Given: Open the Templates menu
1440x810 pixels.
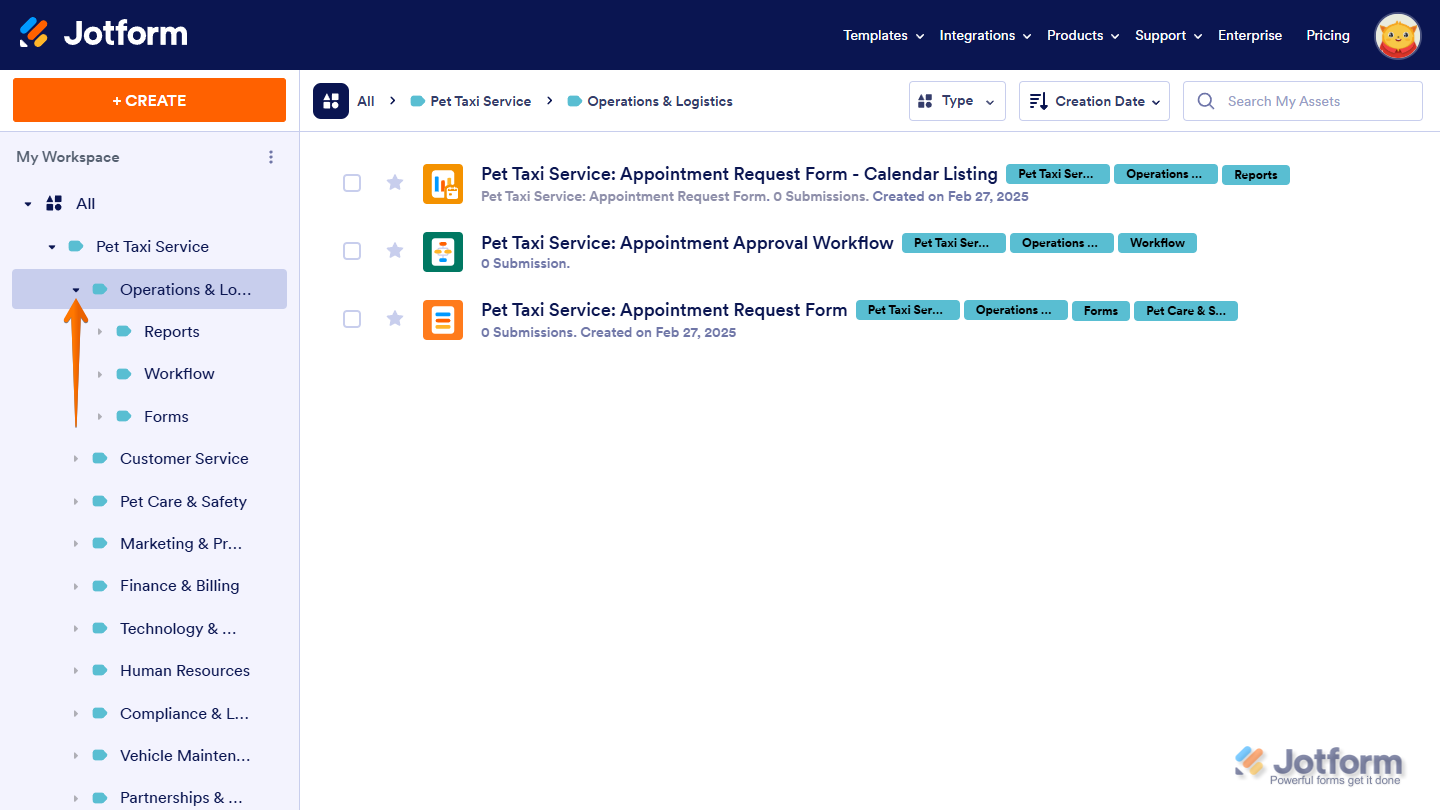Looking at the screenshot, I should (883, 35).
